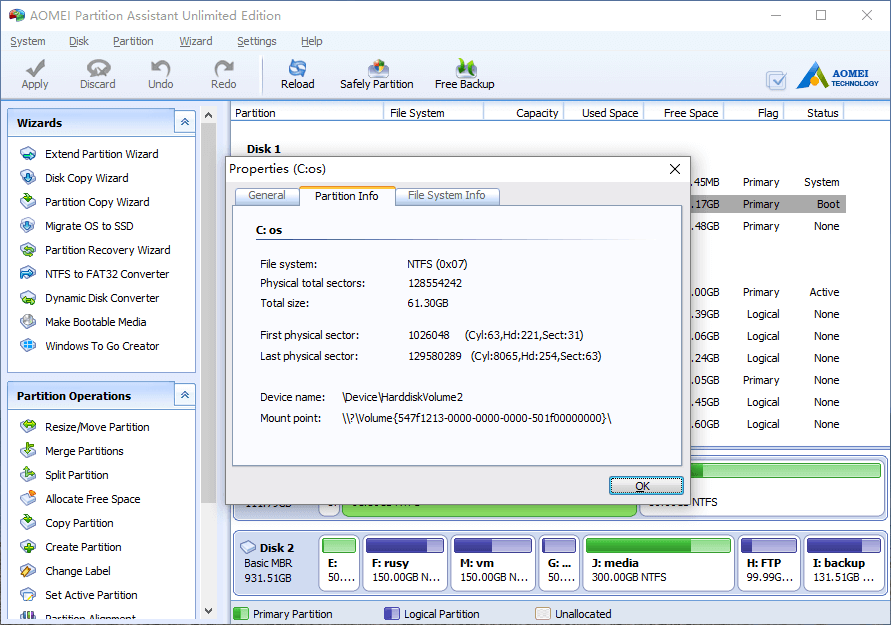The height and width of the screenshot is (625, 891).
Task: Click the Reload toolbar icon
Action: tap(297, 68)
